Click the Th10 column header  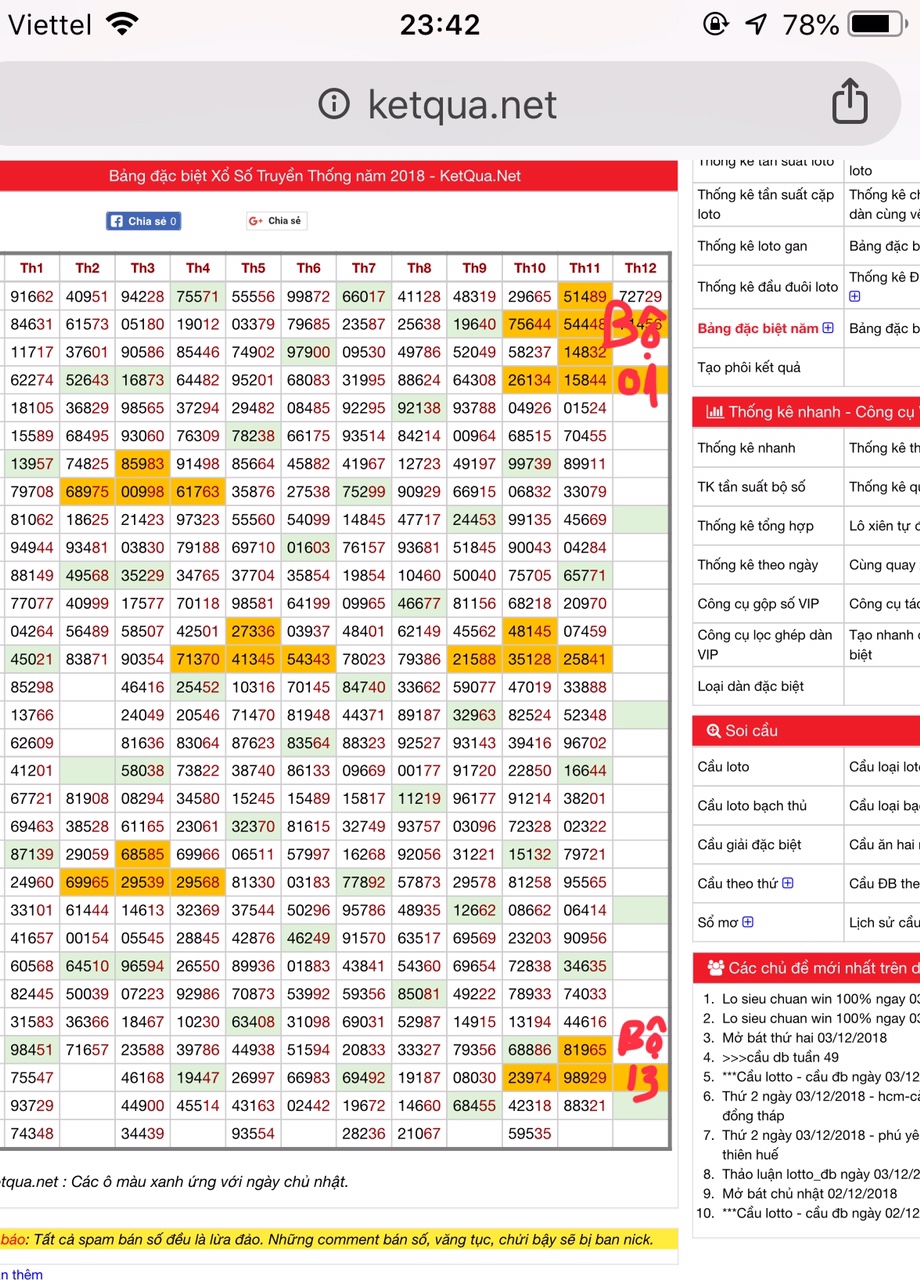(x=530, y=268)
